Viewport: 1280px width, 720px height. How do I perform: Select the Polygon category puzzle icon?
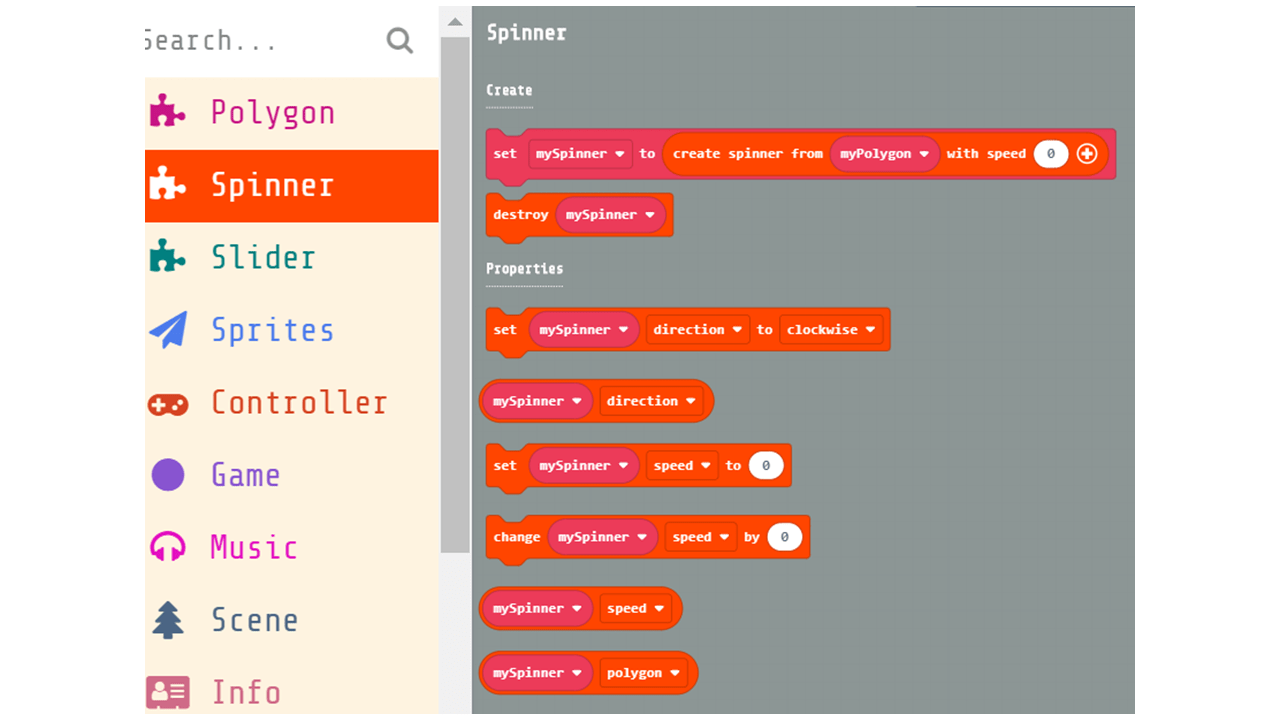coord(167,112)
